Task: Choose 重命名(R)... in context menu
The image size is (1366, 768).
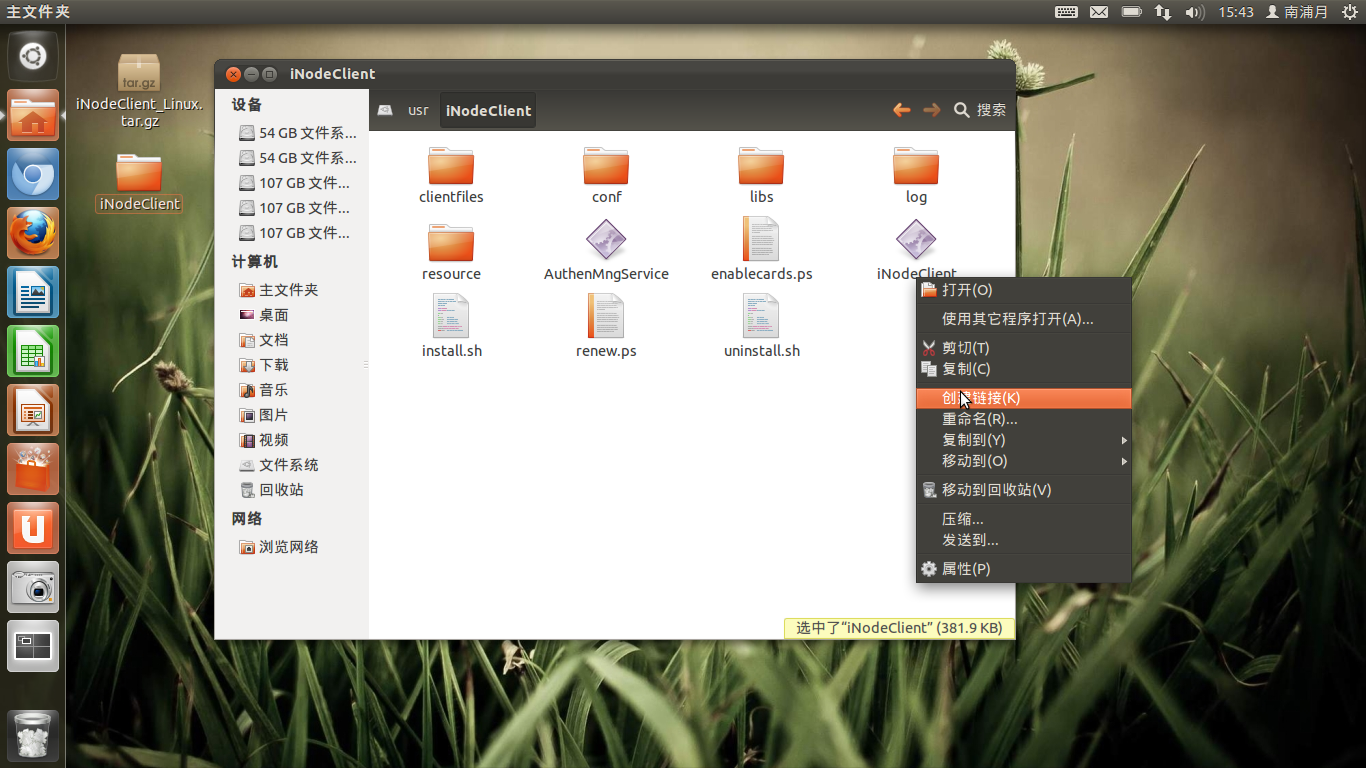Action: point(1024,419)
